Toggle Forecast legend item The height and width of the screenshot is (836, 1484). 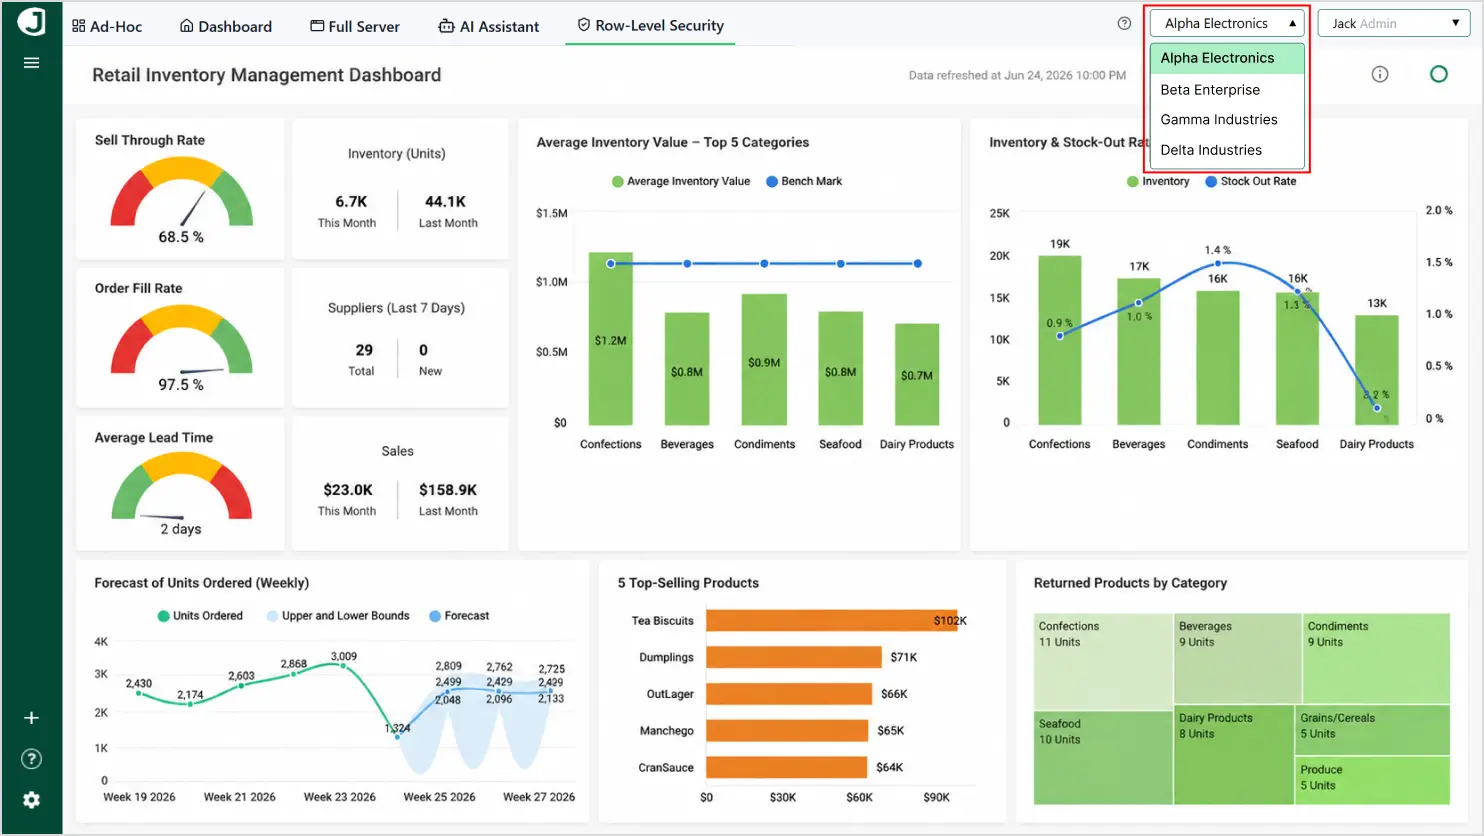pyautogui.click(x=459, y=616)
